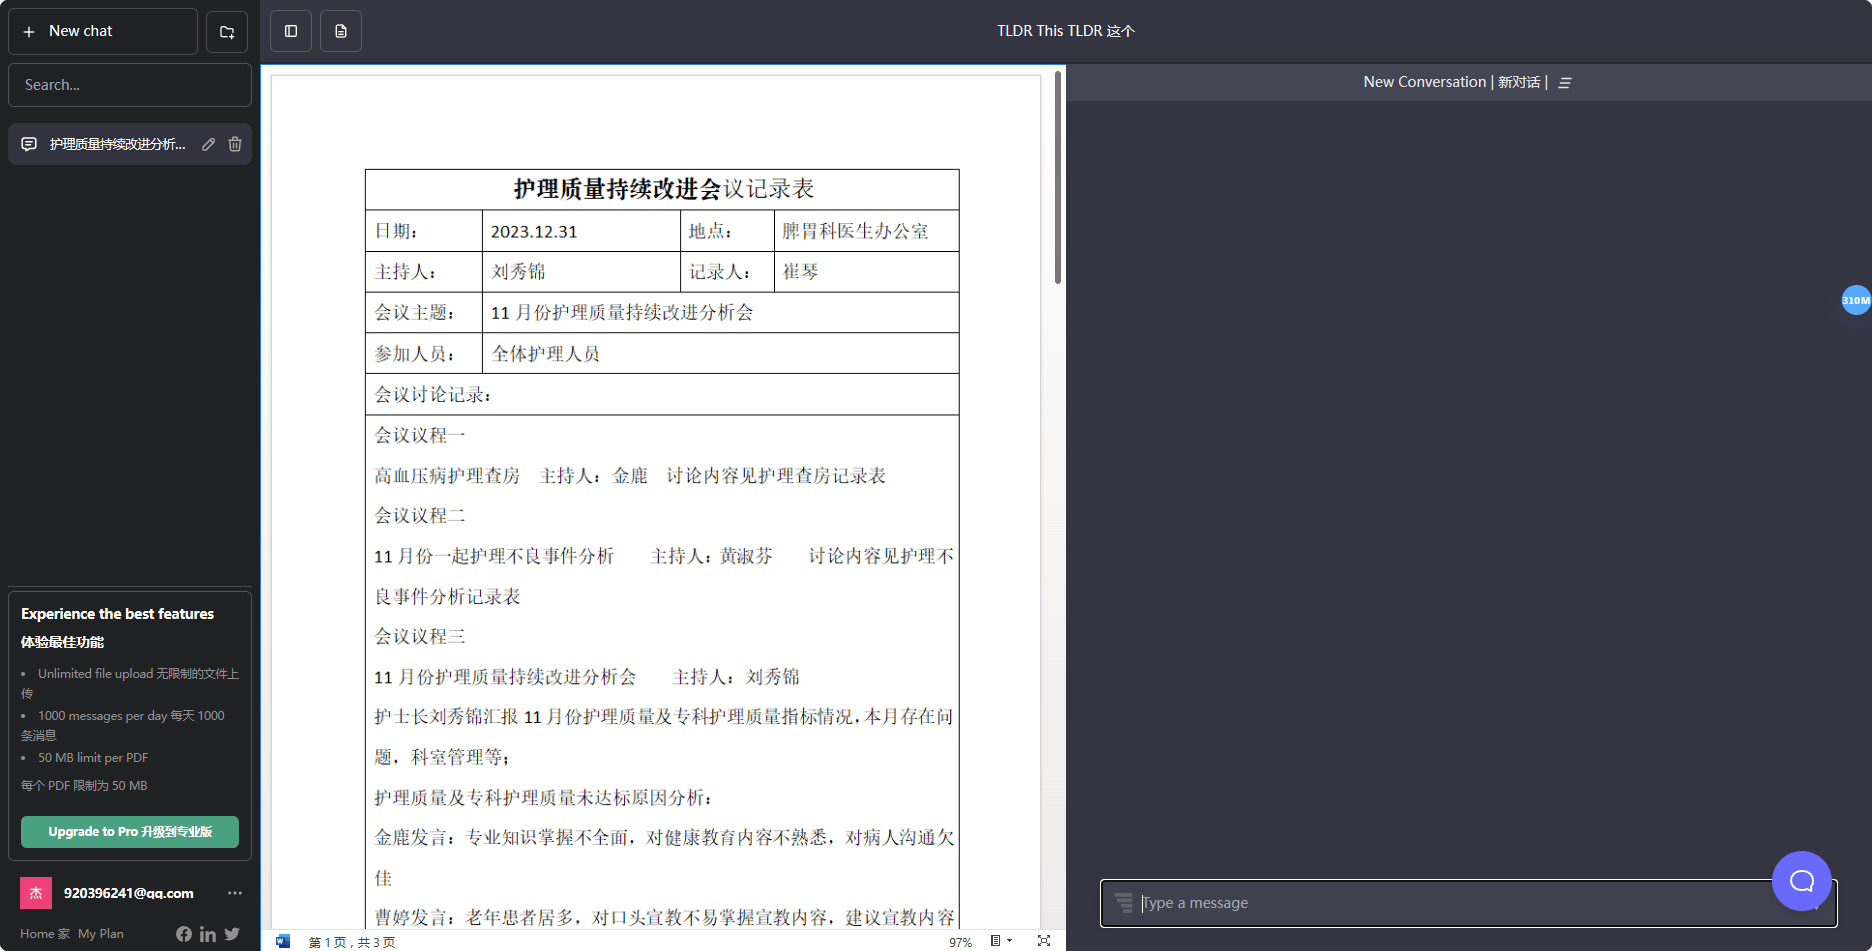Expand the view mode dropdown near 97%
The height and width of the screenshot is (951, 1872).
(x=1001, y=941)
